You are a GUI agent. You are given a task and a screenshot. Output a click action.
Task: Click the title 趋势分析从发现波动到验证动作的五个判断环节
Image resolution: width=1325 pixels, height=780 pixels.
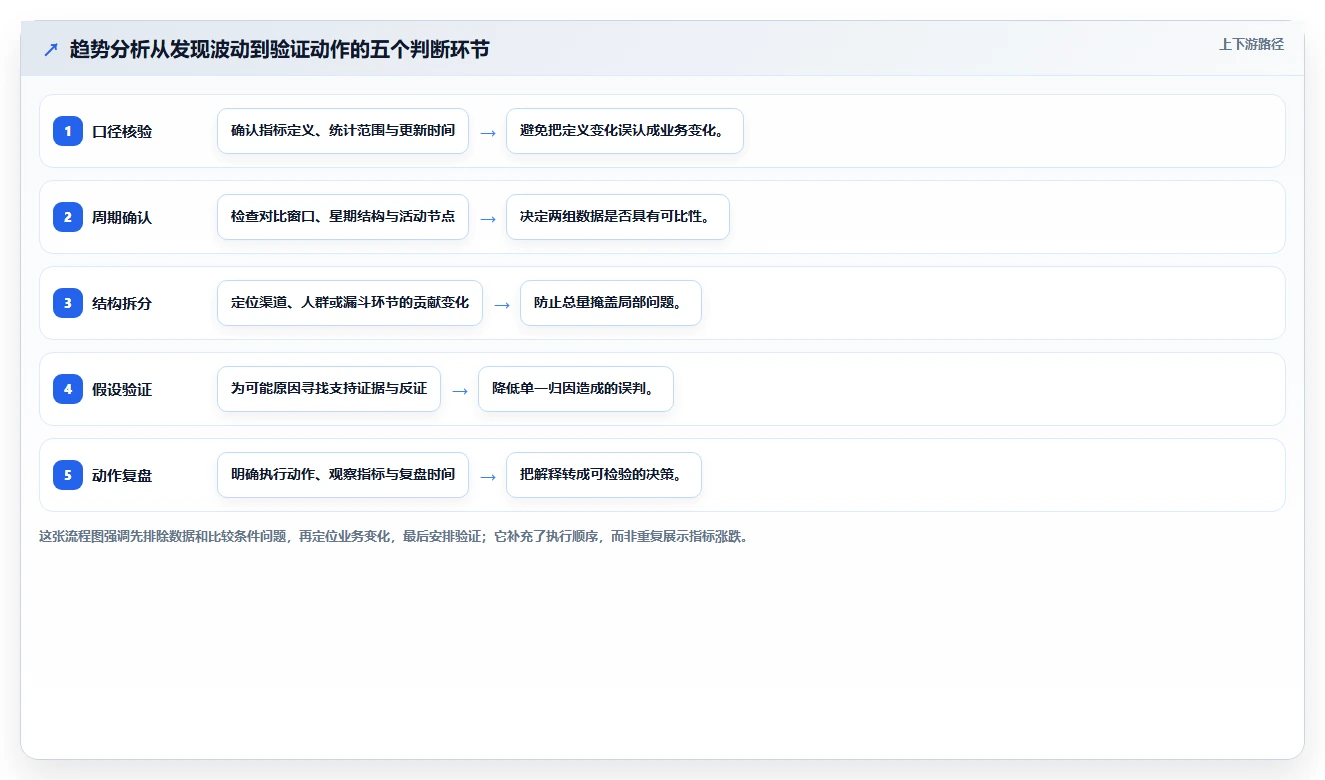(x=280, y=49)
